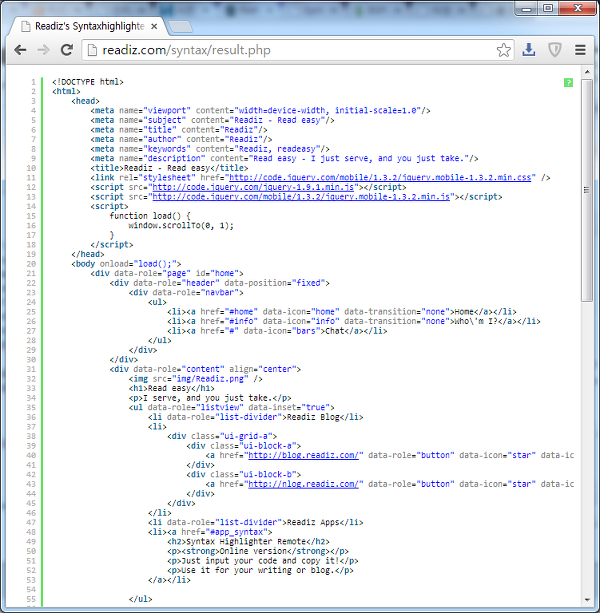Click "Readiz Apps" list-divider line

tap(256, 522)
